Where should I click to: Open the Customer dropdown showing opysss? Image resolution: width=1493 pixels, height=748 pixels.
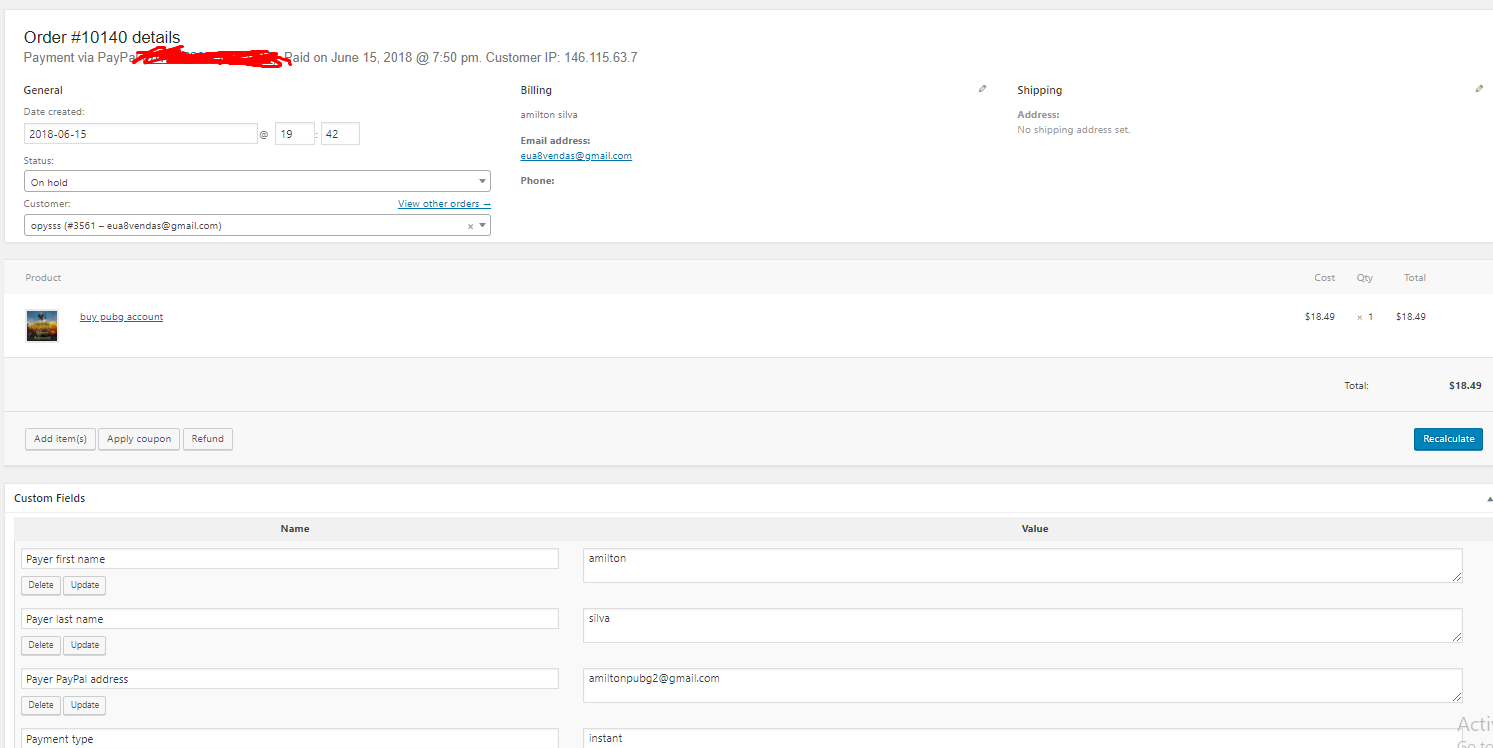coord(257,225)
